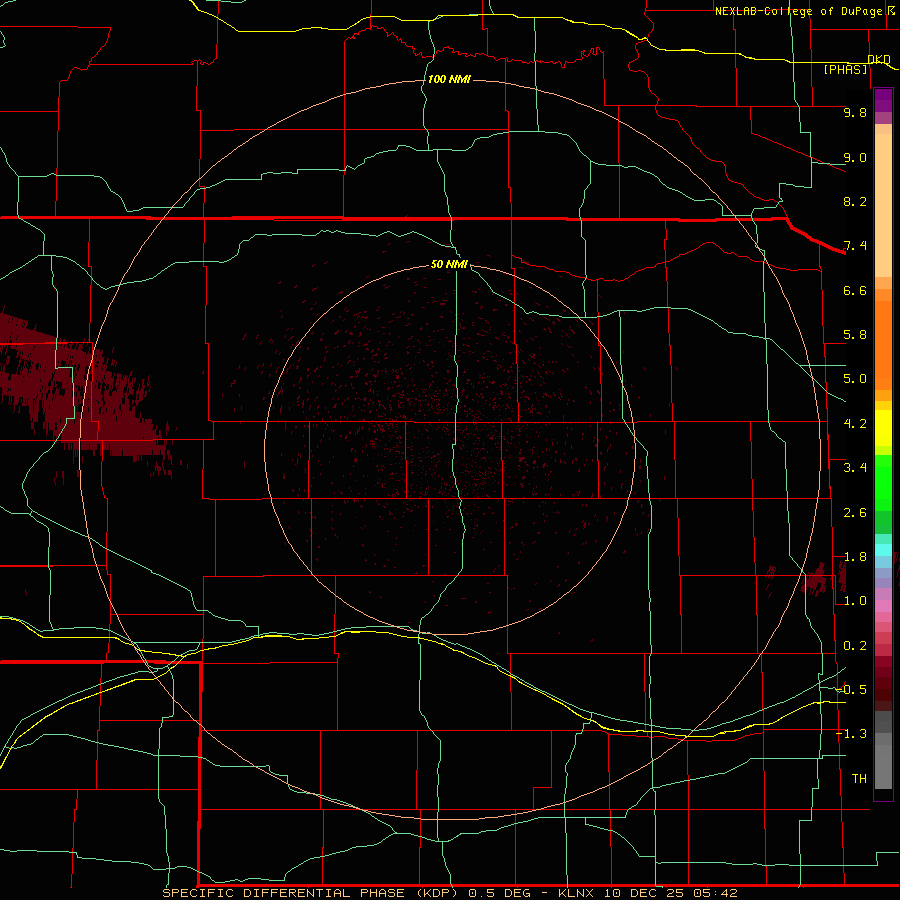Click the 100 NMI range ring label
900x900 pixels.
[x=449, y=79]
